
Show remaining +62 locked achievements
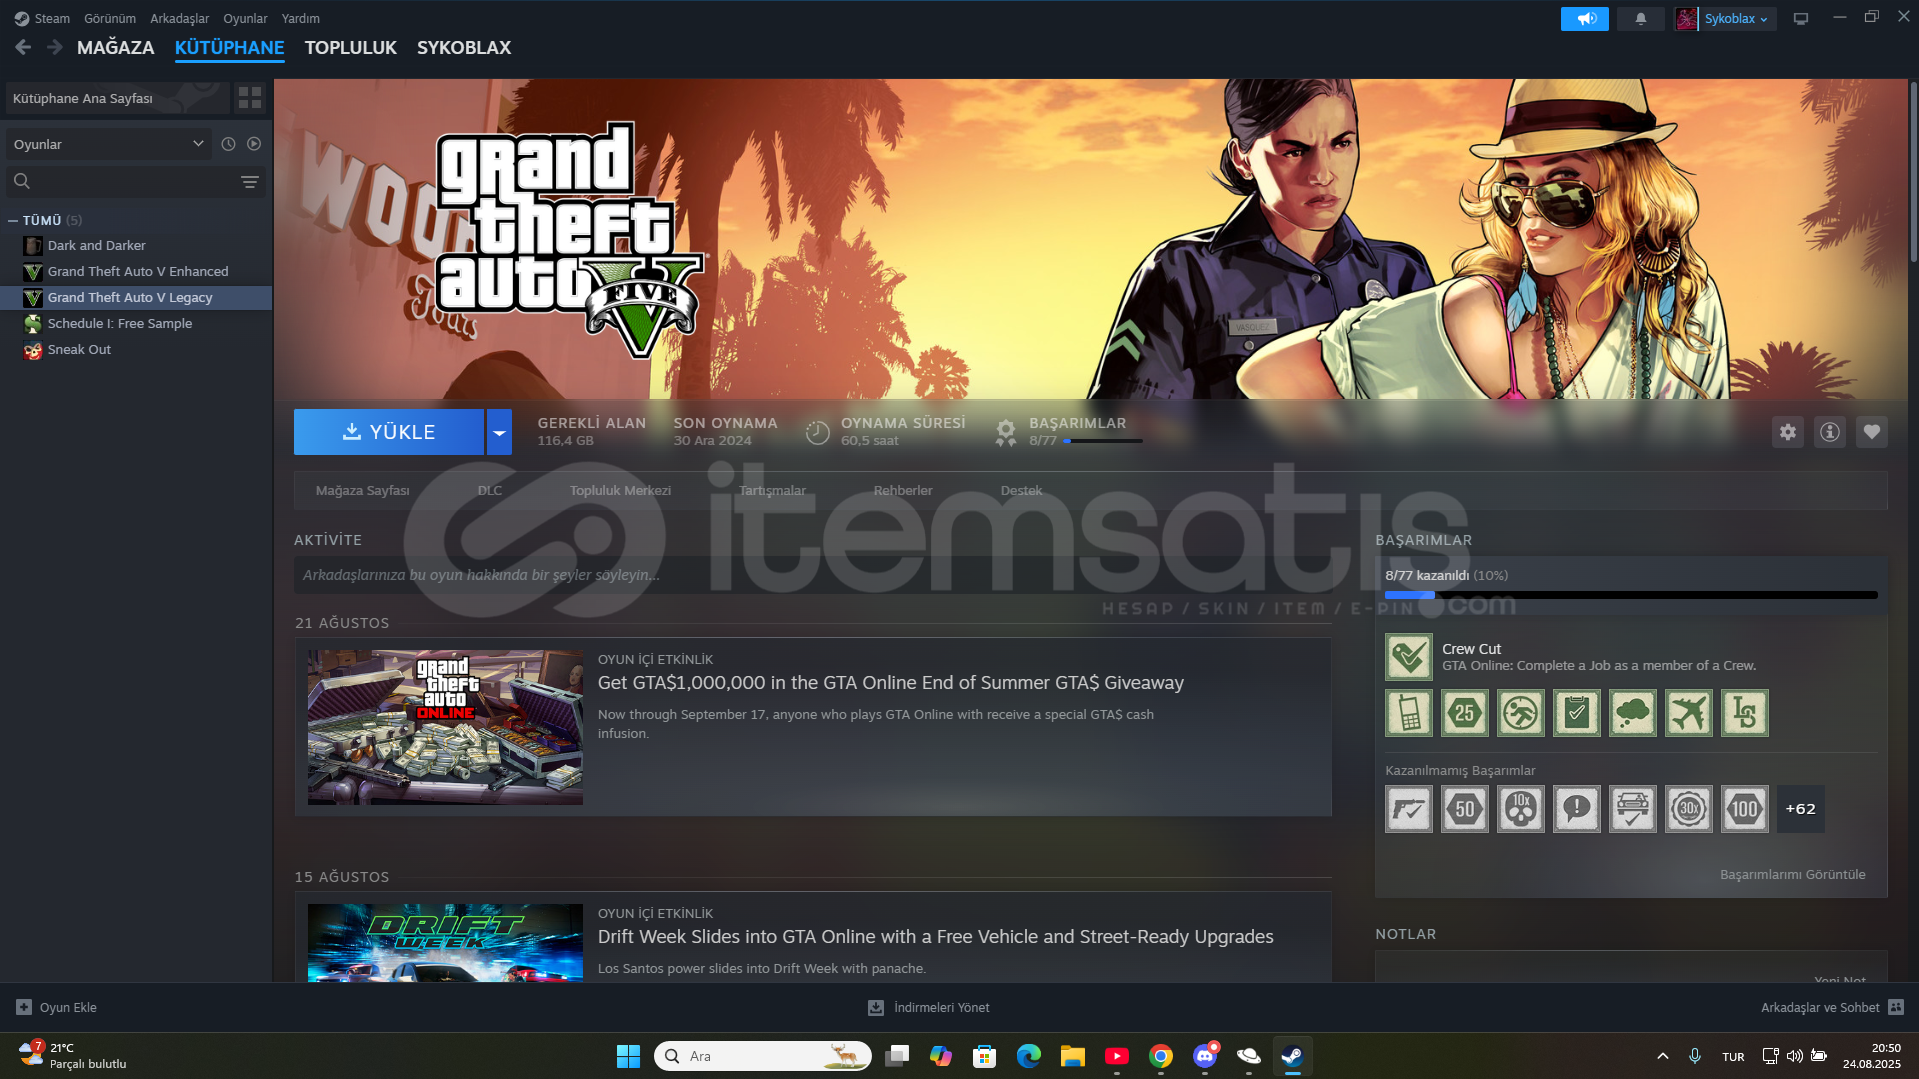click(1801, 809)
